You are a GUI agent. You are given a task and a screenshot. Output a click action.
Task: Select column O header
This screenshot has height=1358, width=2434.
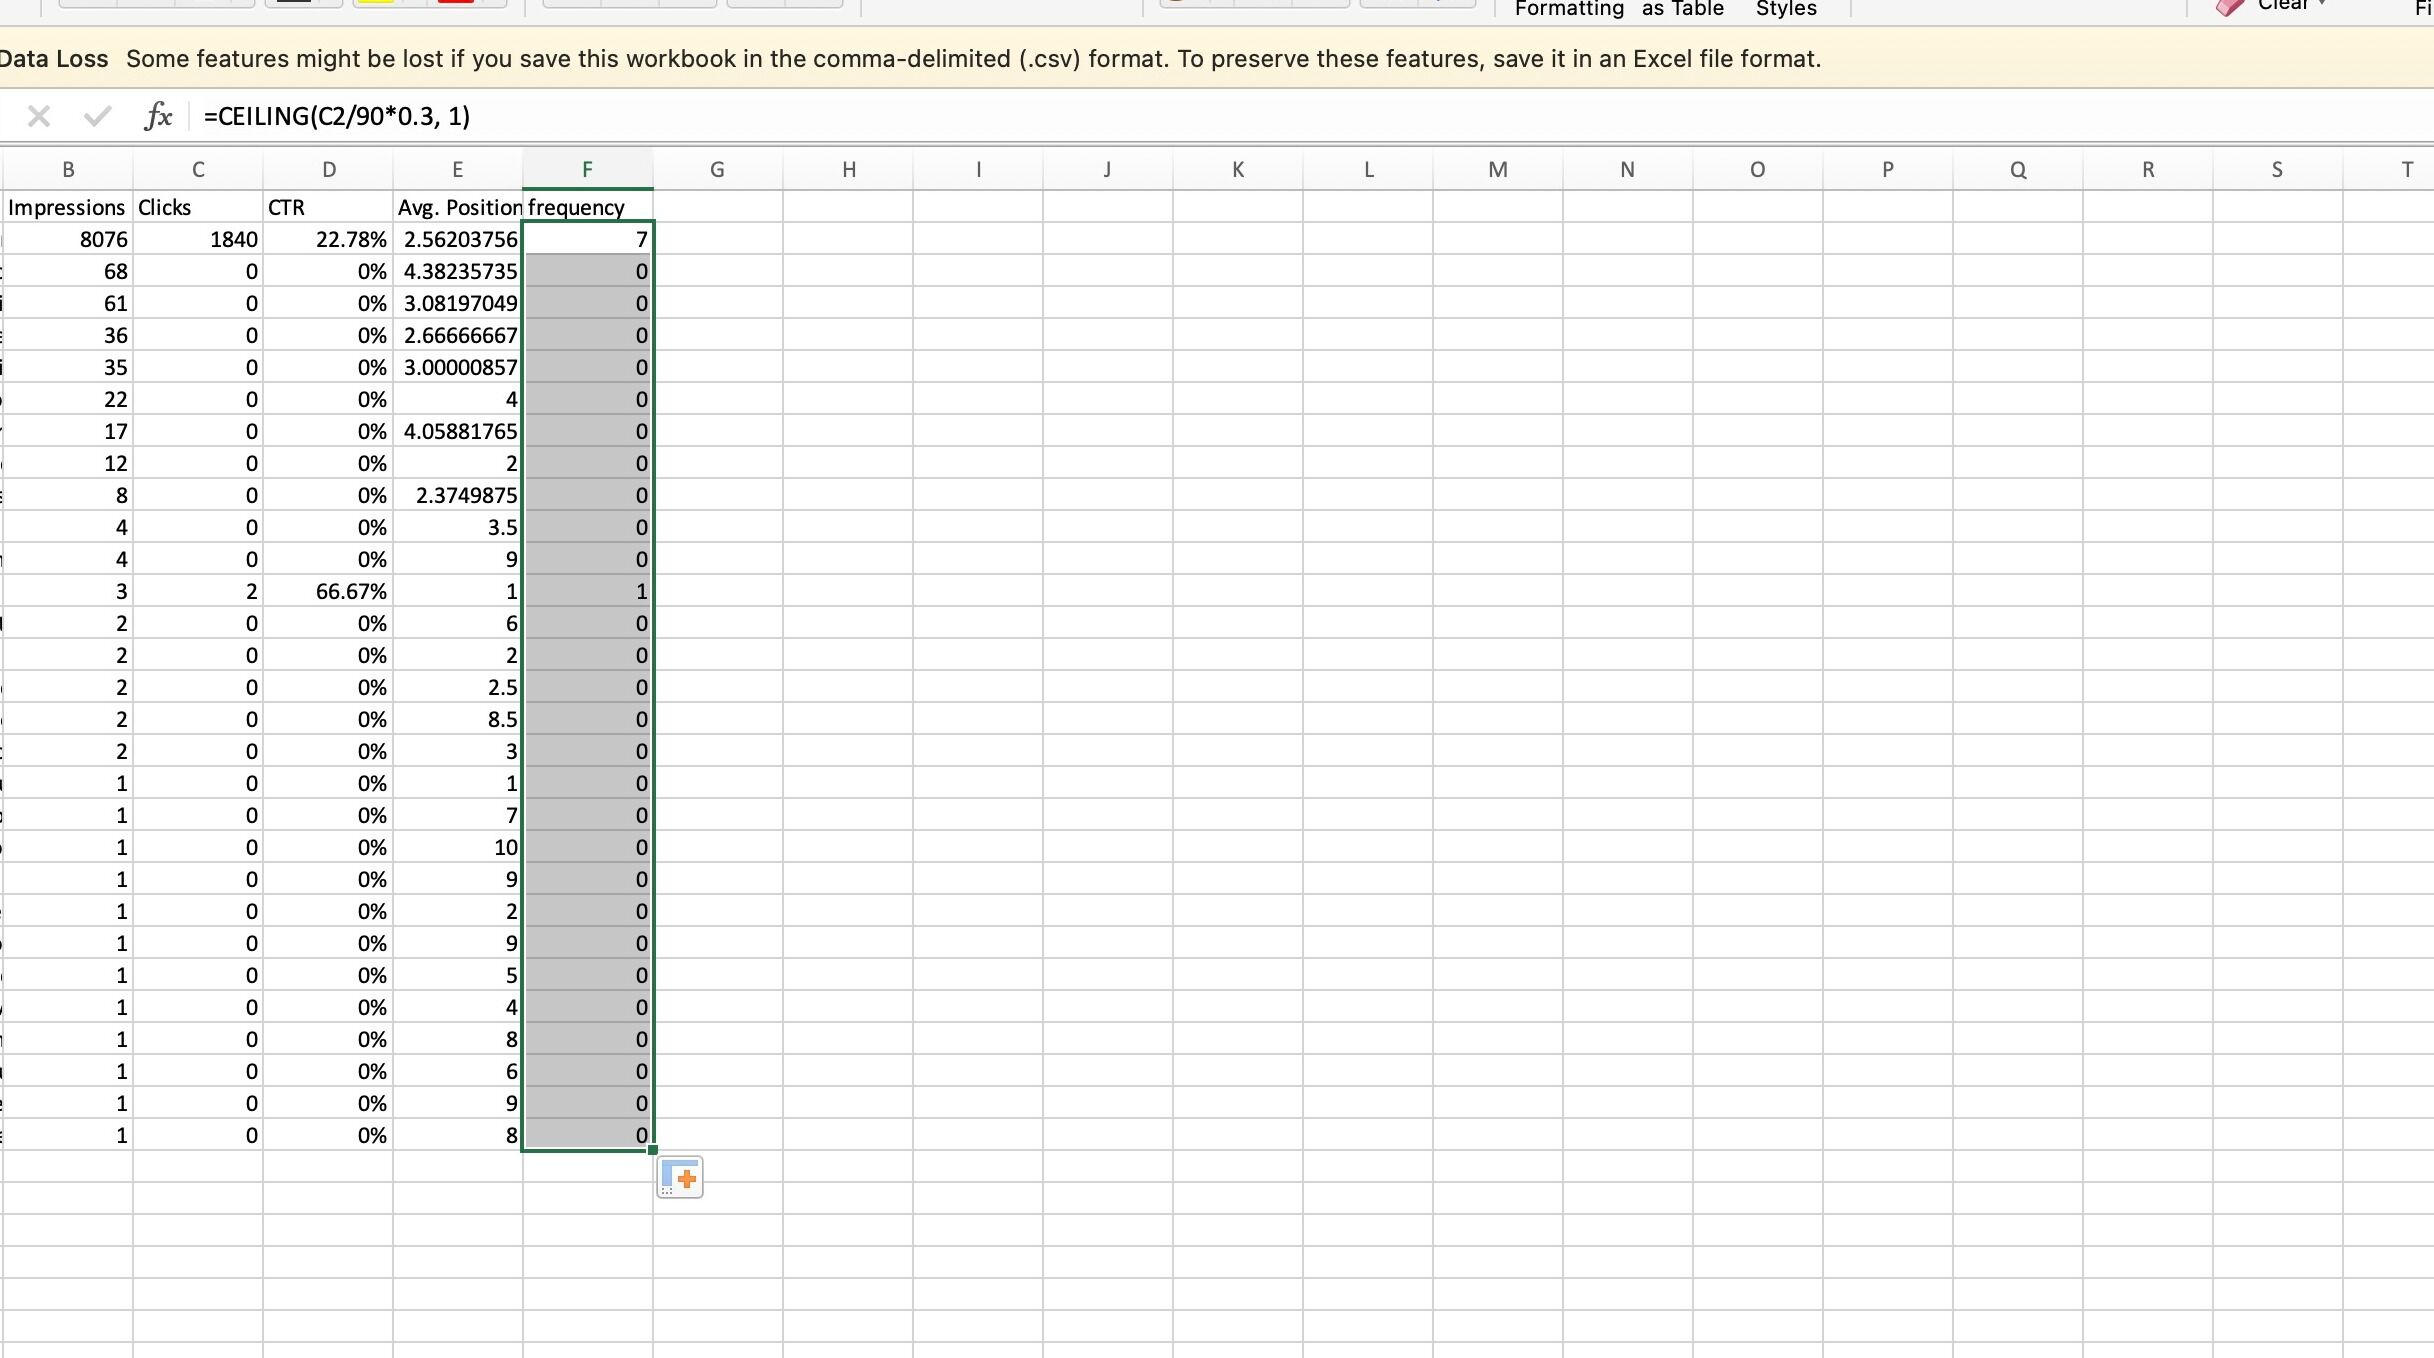point(1758,170)
